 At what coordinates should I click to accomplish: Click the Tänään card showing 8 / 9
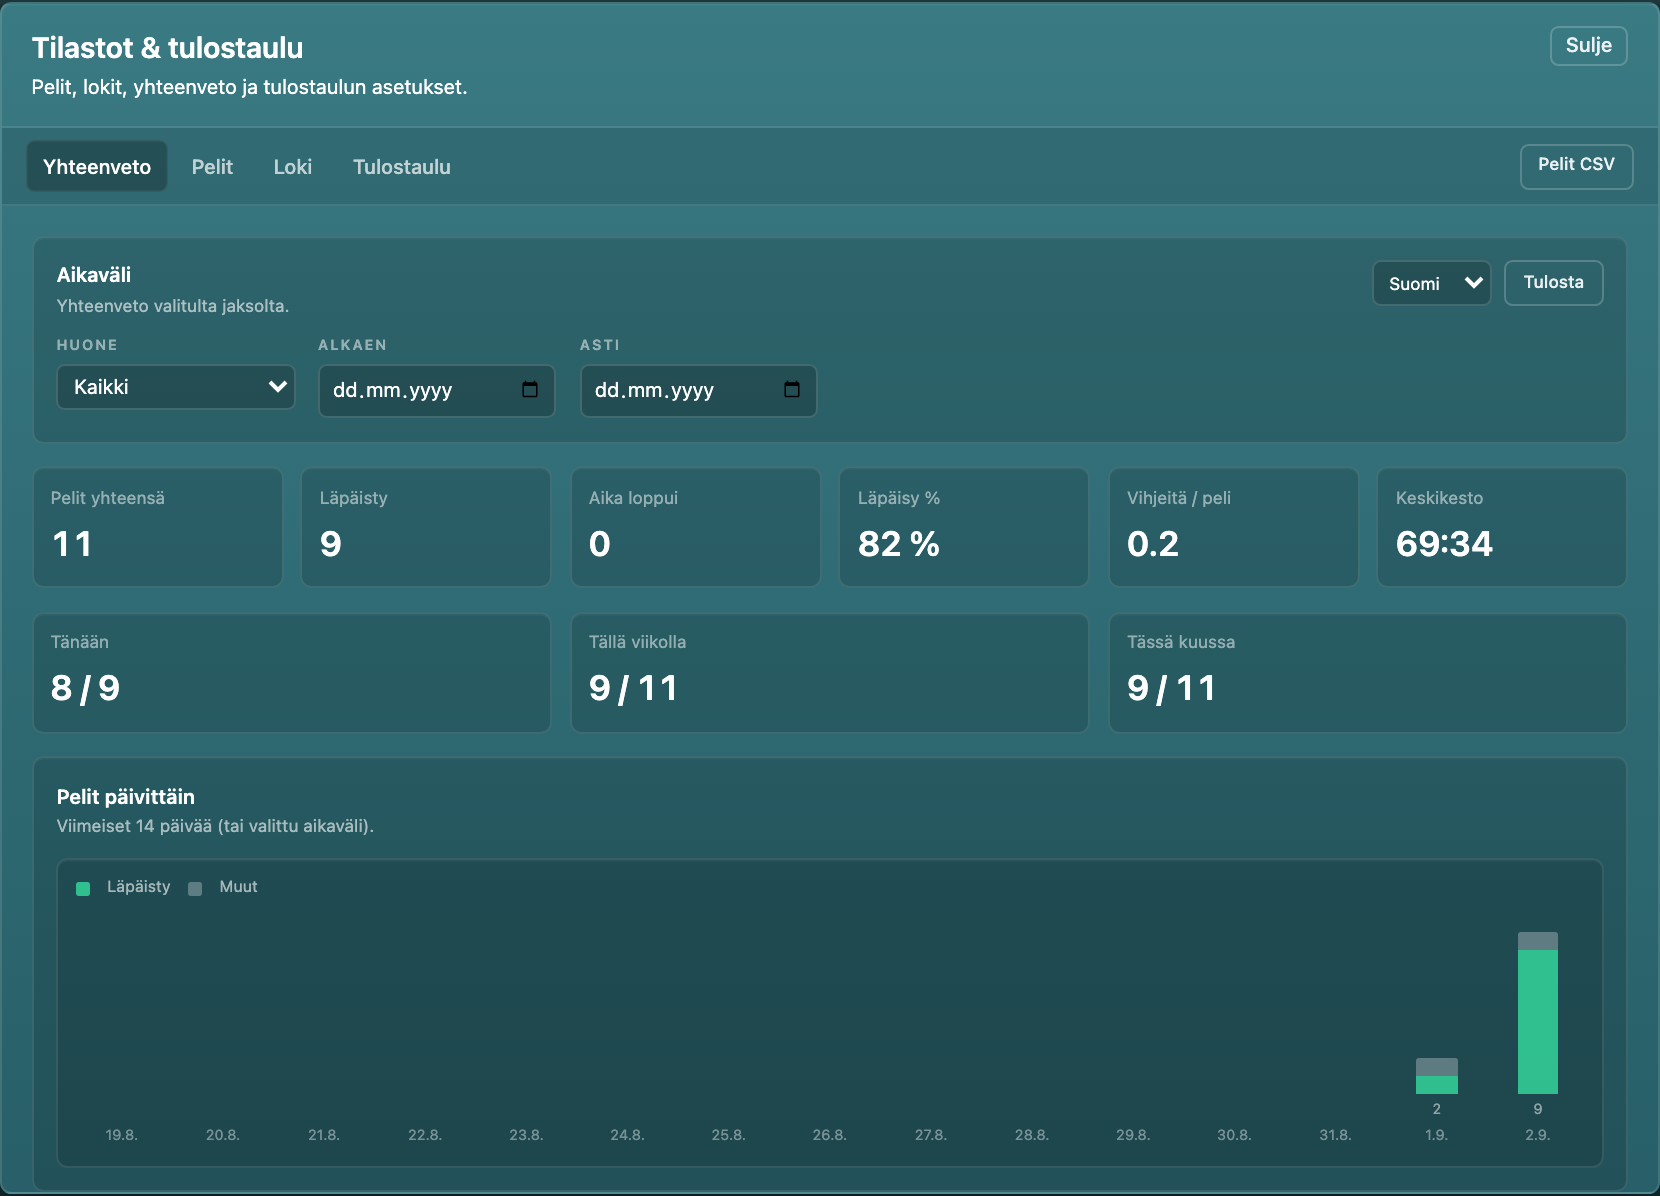click(292, 673)
